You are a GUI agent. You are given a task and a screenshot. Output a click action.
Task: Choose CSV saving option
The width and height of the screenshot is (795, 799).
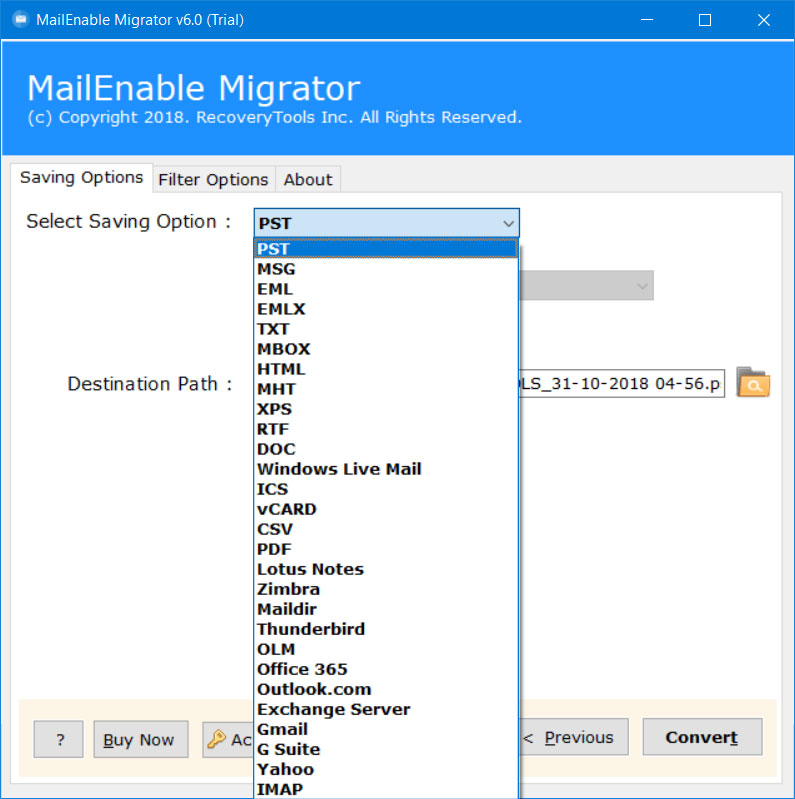pos(386,529)
